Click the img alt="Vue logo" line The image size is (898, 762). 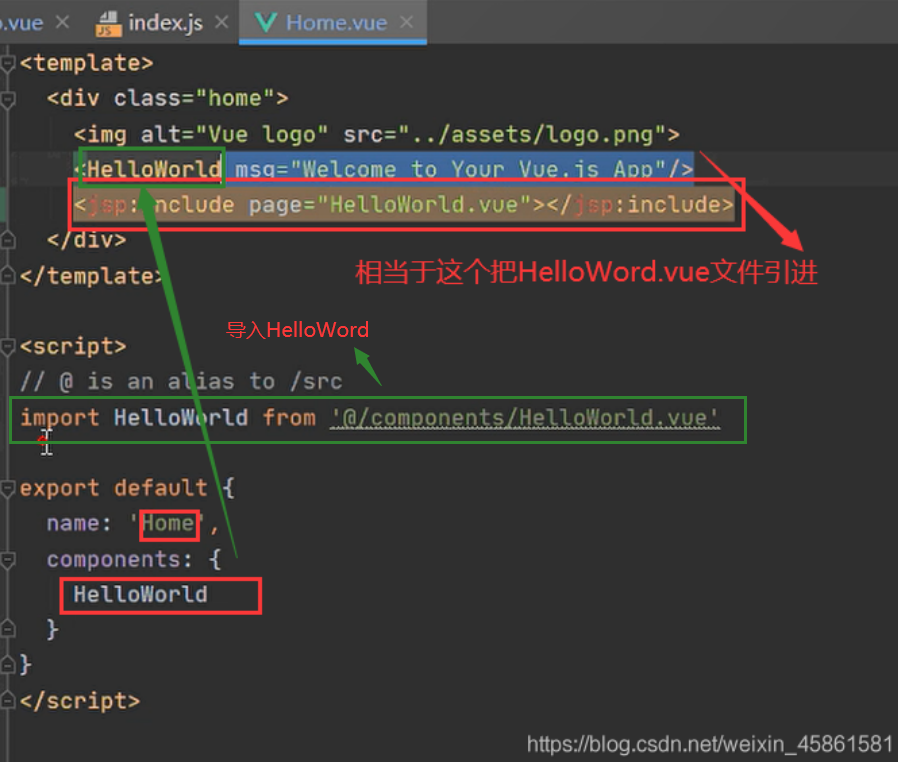tap(377, 135)
